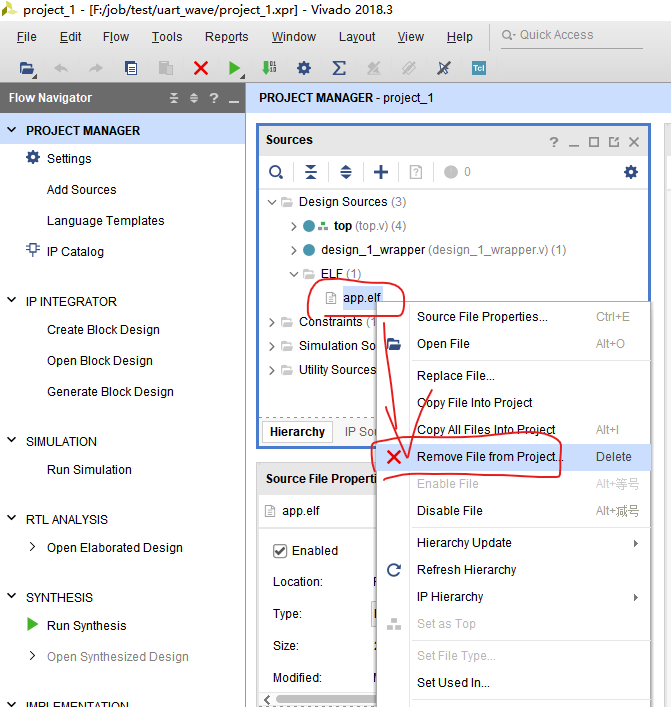Click the missing-sources count indicator showing 0
The width and height of the screenshot is (671, 707).
click(457, 172)
